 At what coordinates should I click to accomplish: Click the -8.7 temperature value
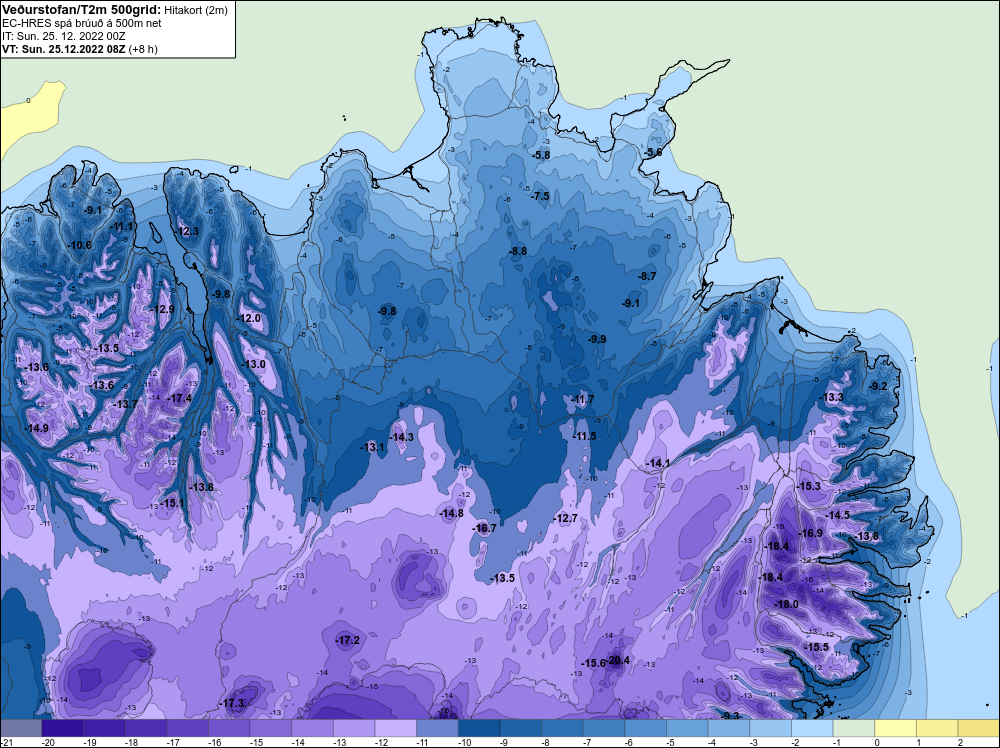(x=647, y=275)
